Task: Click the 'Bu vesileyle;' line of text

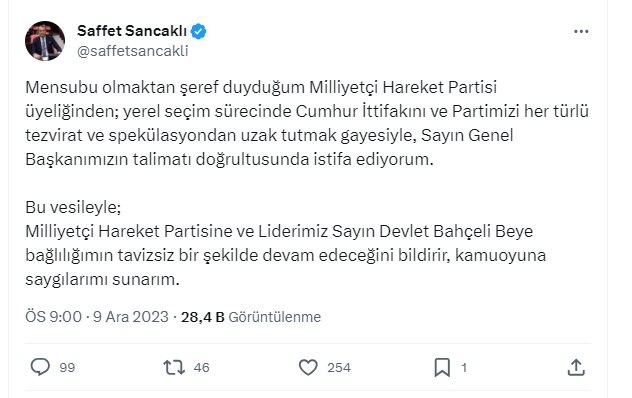Action: [73, 207]
